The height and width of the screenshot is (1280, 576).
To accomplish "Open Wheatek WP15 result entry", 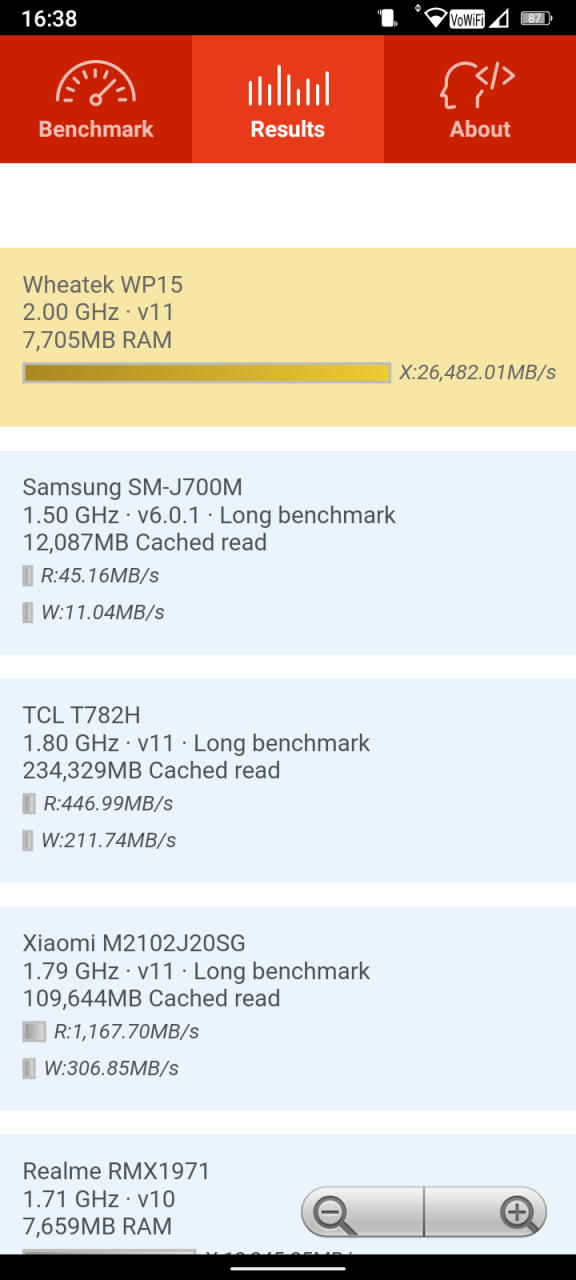I will [288, 337].
